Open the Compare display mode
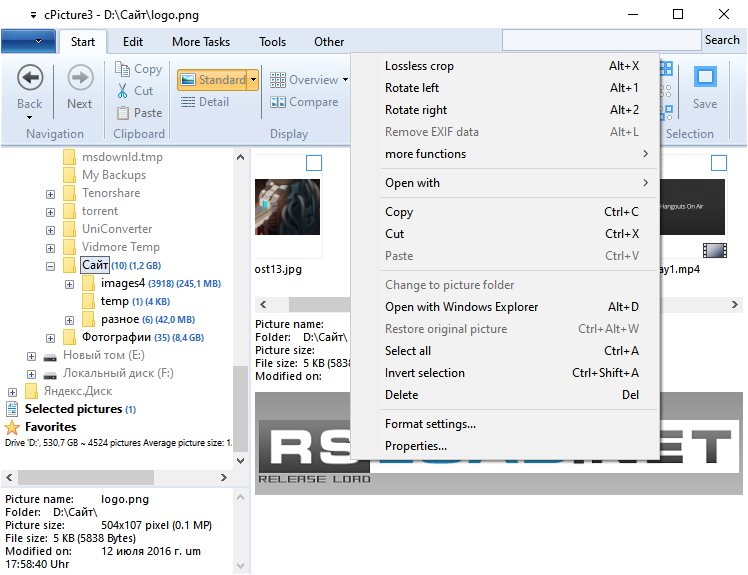Screen dimensions: 748x575 (x=304, y=102)
